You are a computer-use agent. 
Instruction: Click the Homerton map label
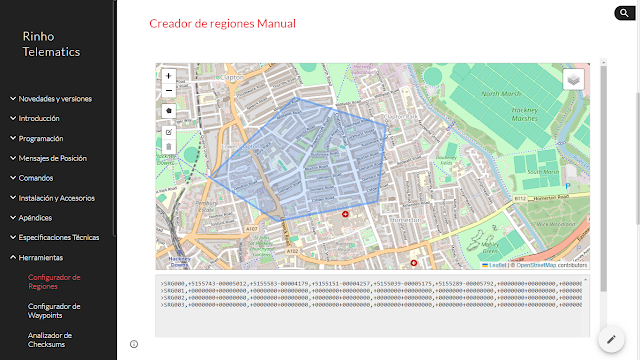click(x=405, y=220)
